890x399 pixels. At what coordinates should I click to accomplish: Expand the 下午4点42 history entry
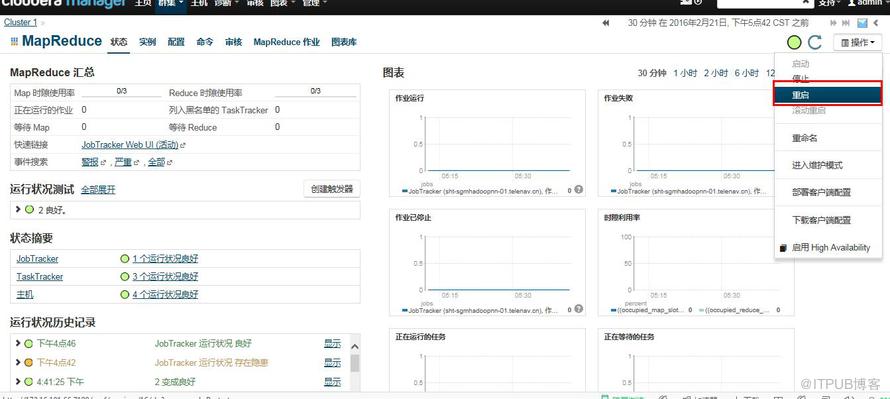pos(18,362)
